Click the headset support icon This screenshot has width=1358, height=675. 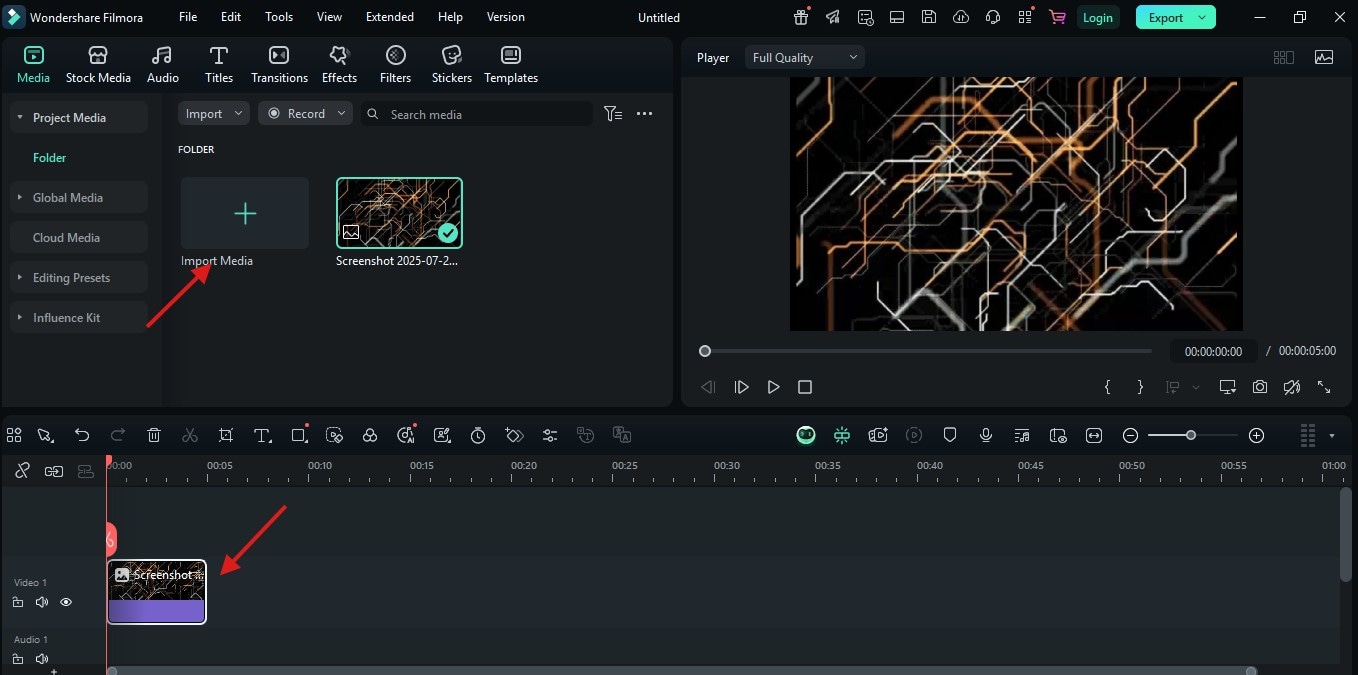click(x=993, y=17)
